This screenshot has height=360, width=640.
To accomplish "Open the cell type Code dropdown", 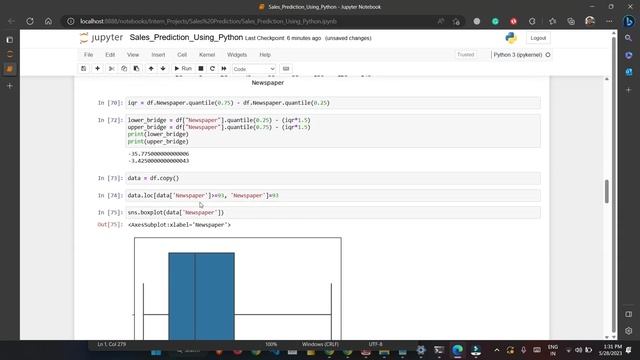I will [x=254, y=69].
